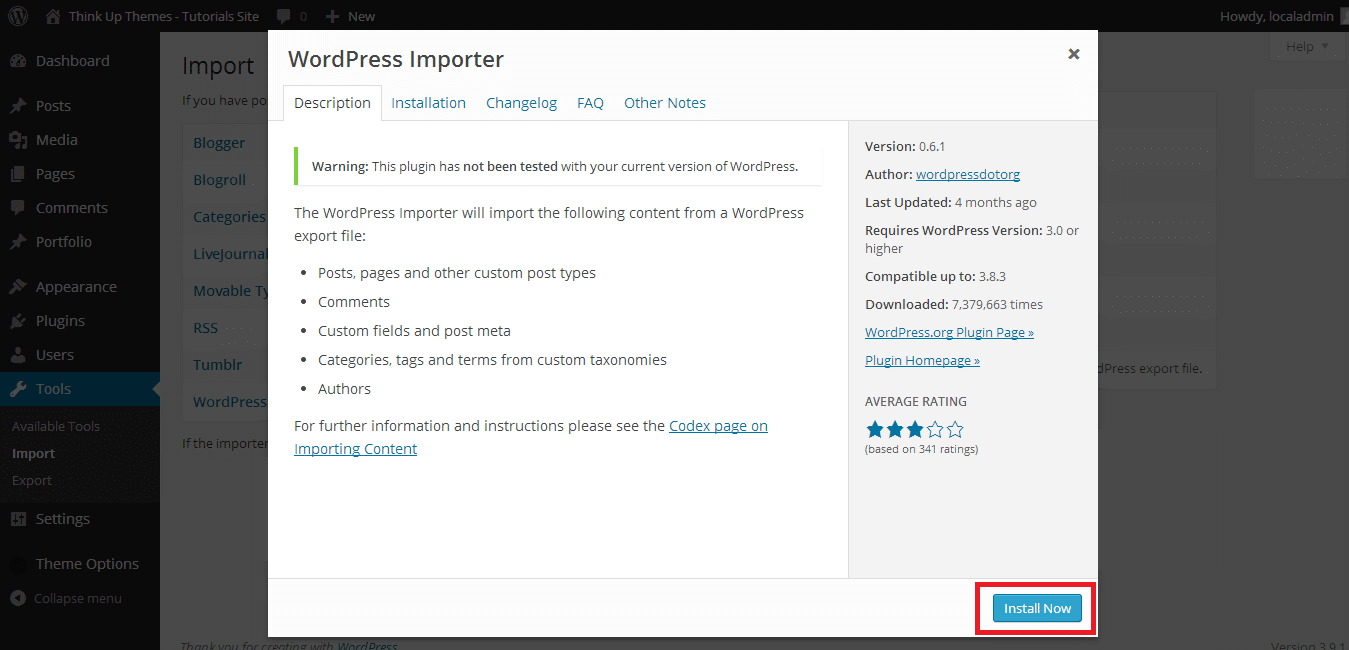The height and width of the screenshot is (650, 1349).
Task: Open the Available Tools submenu item
Action: (56, 426)
